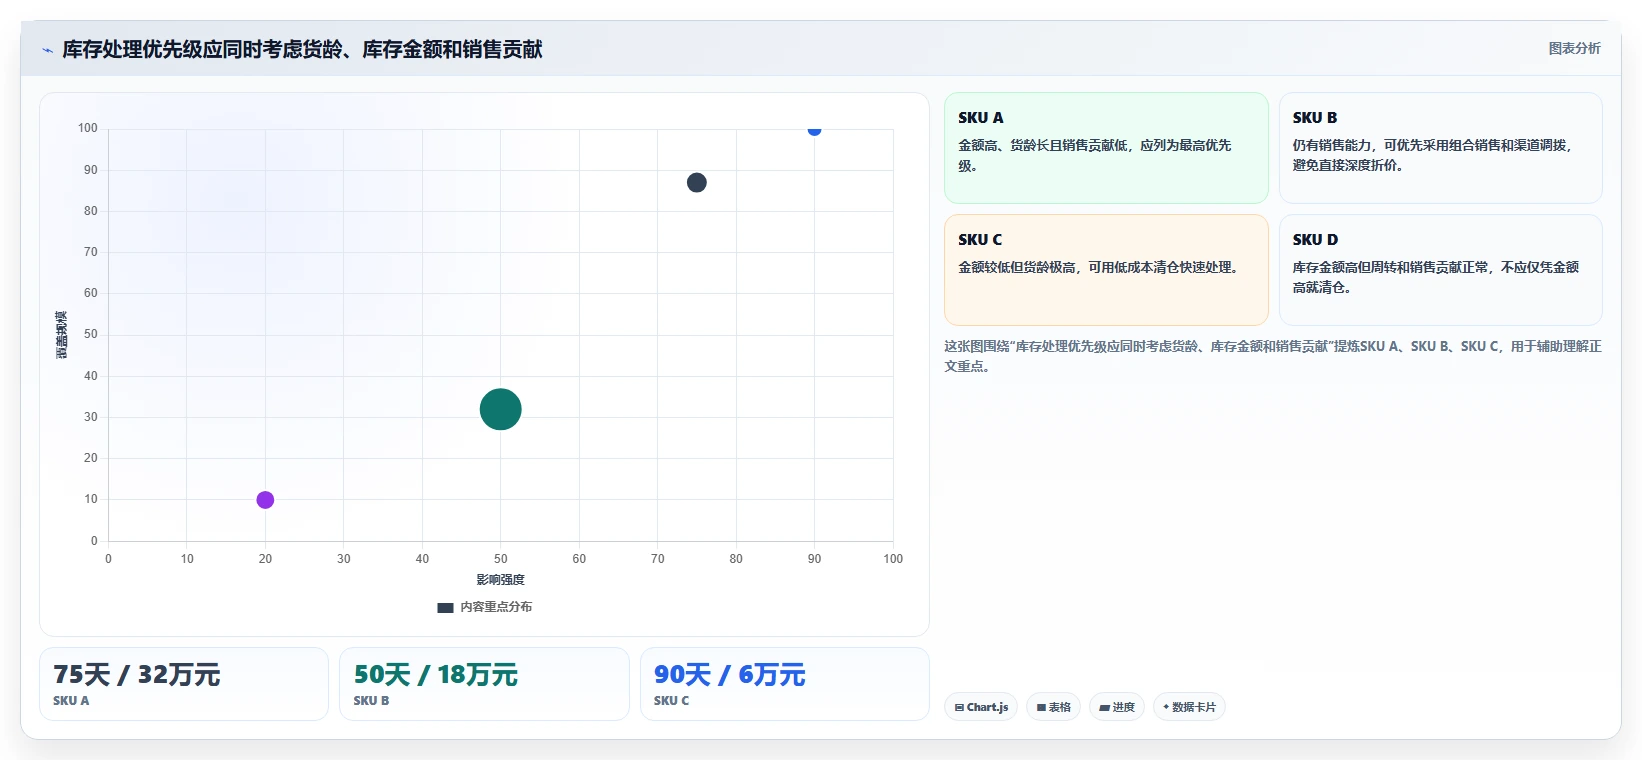
Task: Click the icon inside the Chart.js tag
Action: 959,708
